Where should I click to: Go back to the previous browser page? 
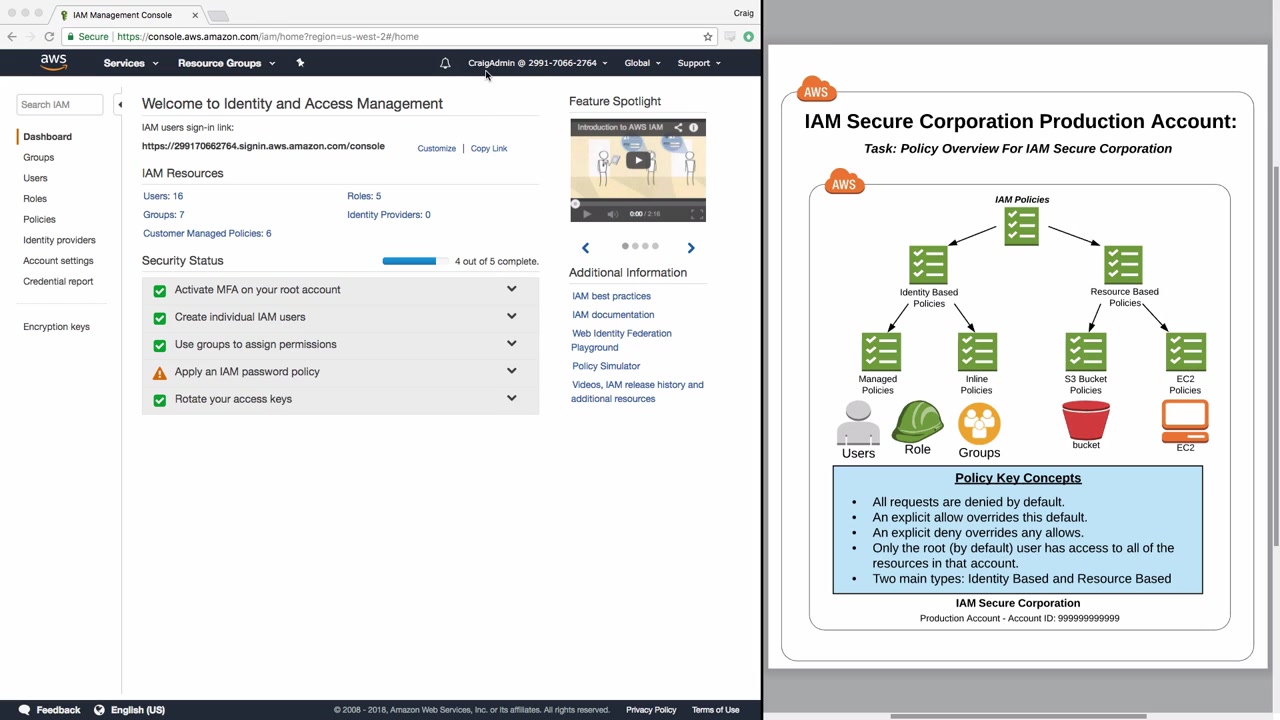point(12,37)
